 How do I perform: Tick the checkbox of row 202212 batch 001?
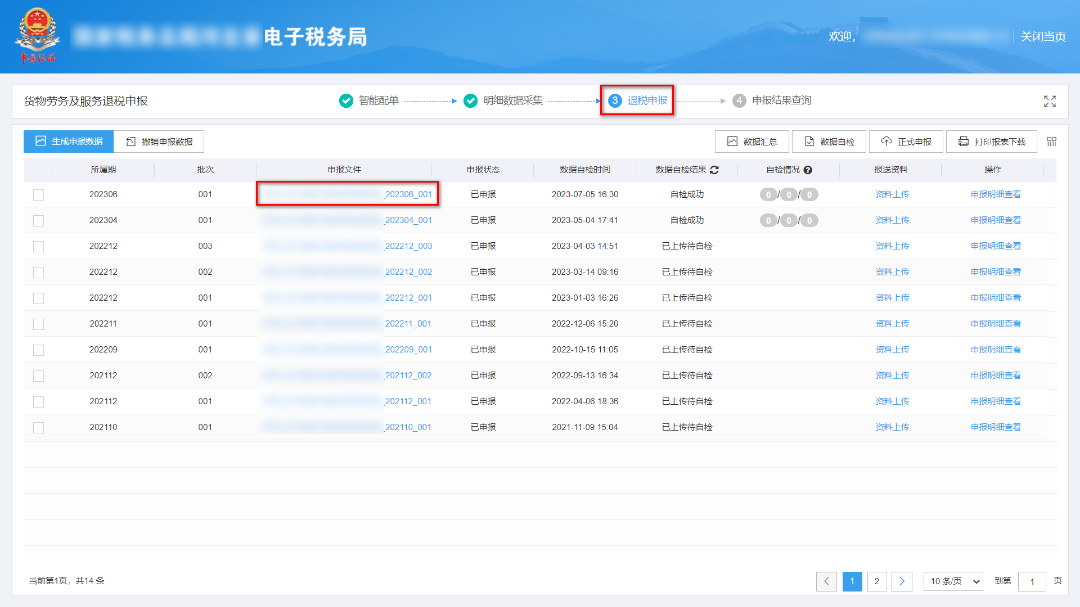(x=39, y=298)
